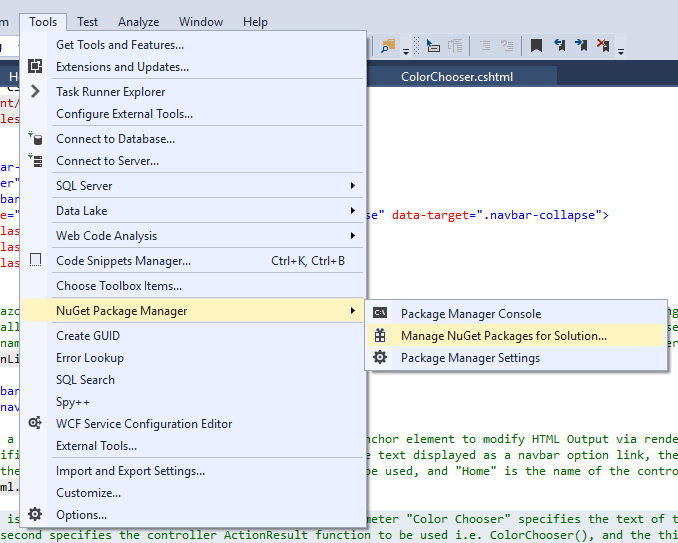Open the Tools menu
The image size is (678, 543).
point(43,22)
